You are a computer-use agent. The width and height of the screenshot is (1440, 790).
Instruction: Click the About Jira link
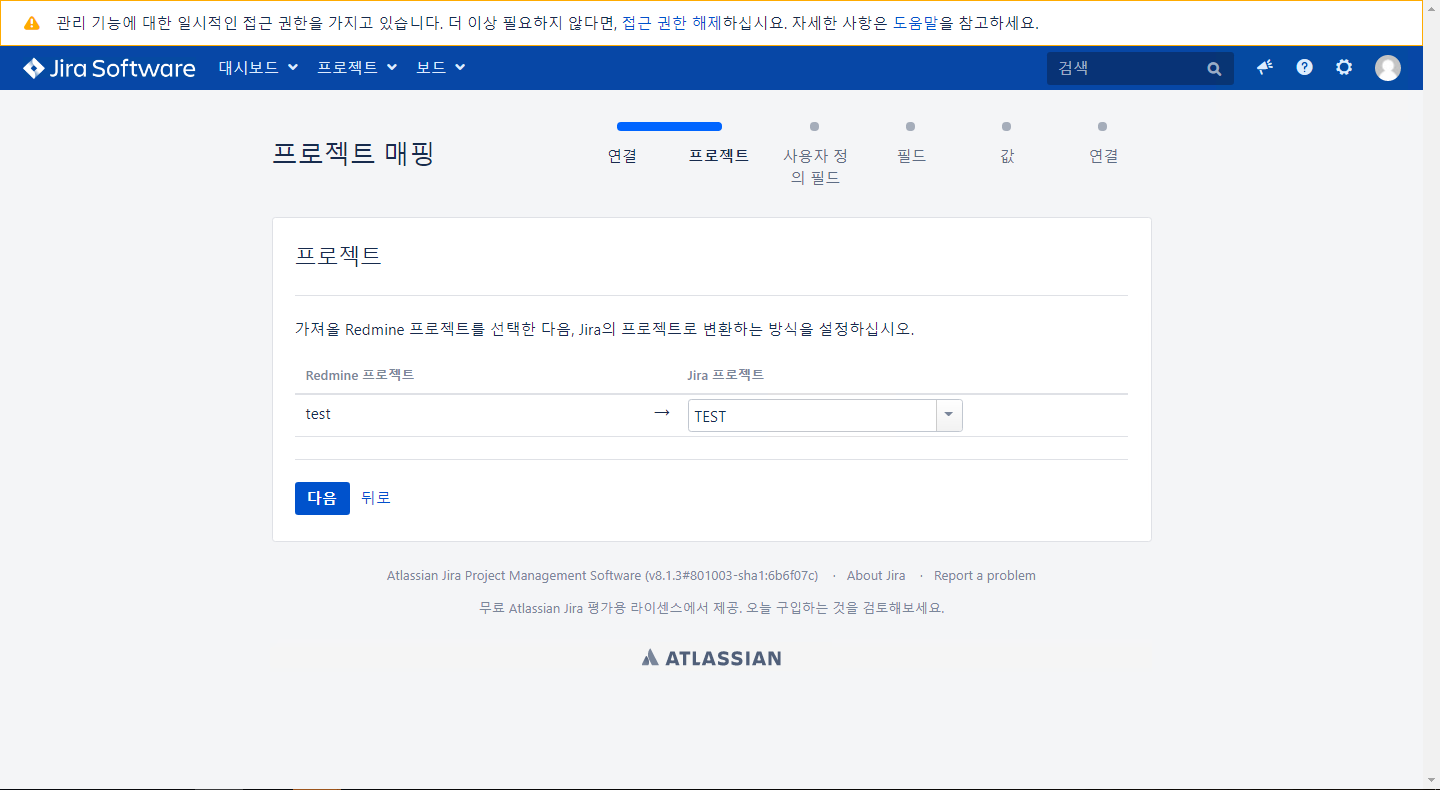876,576
